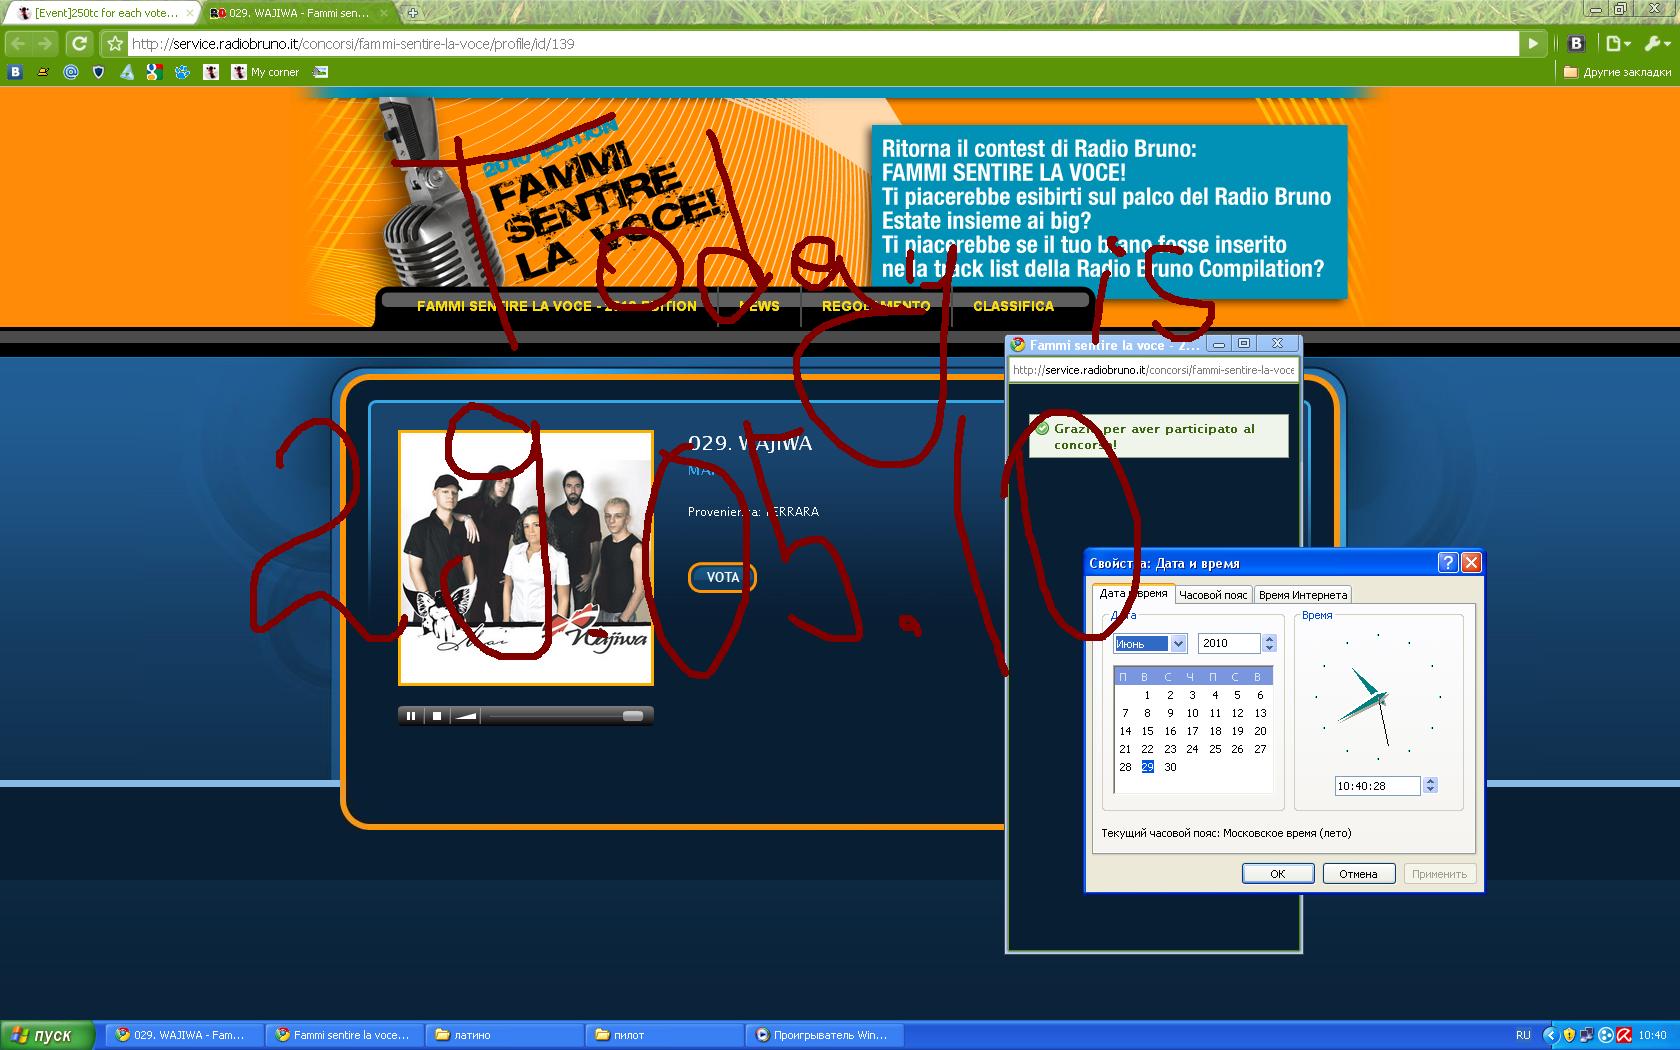Open the VKontakte extension button in the toolbar
The height and width of the screenshot is (1050, 1680).
(x=1577, y=43)
